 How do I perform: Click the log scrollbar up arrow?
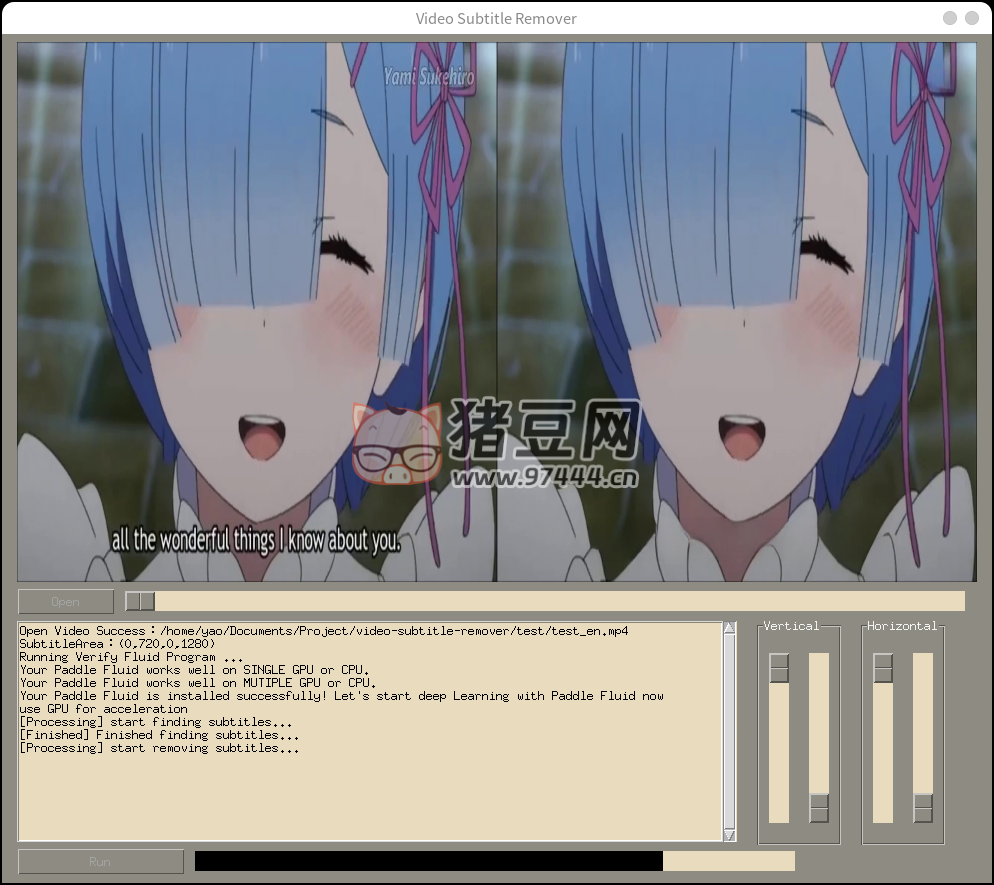pyautogui.click(x=729, y=629)
